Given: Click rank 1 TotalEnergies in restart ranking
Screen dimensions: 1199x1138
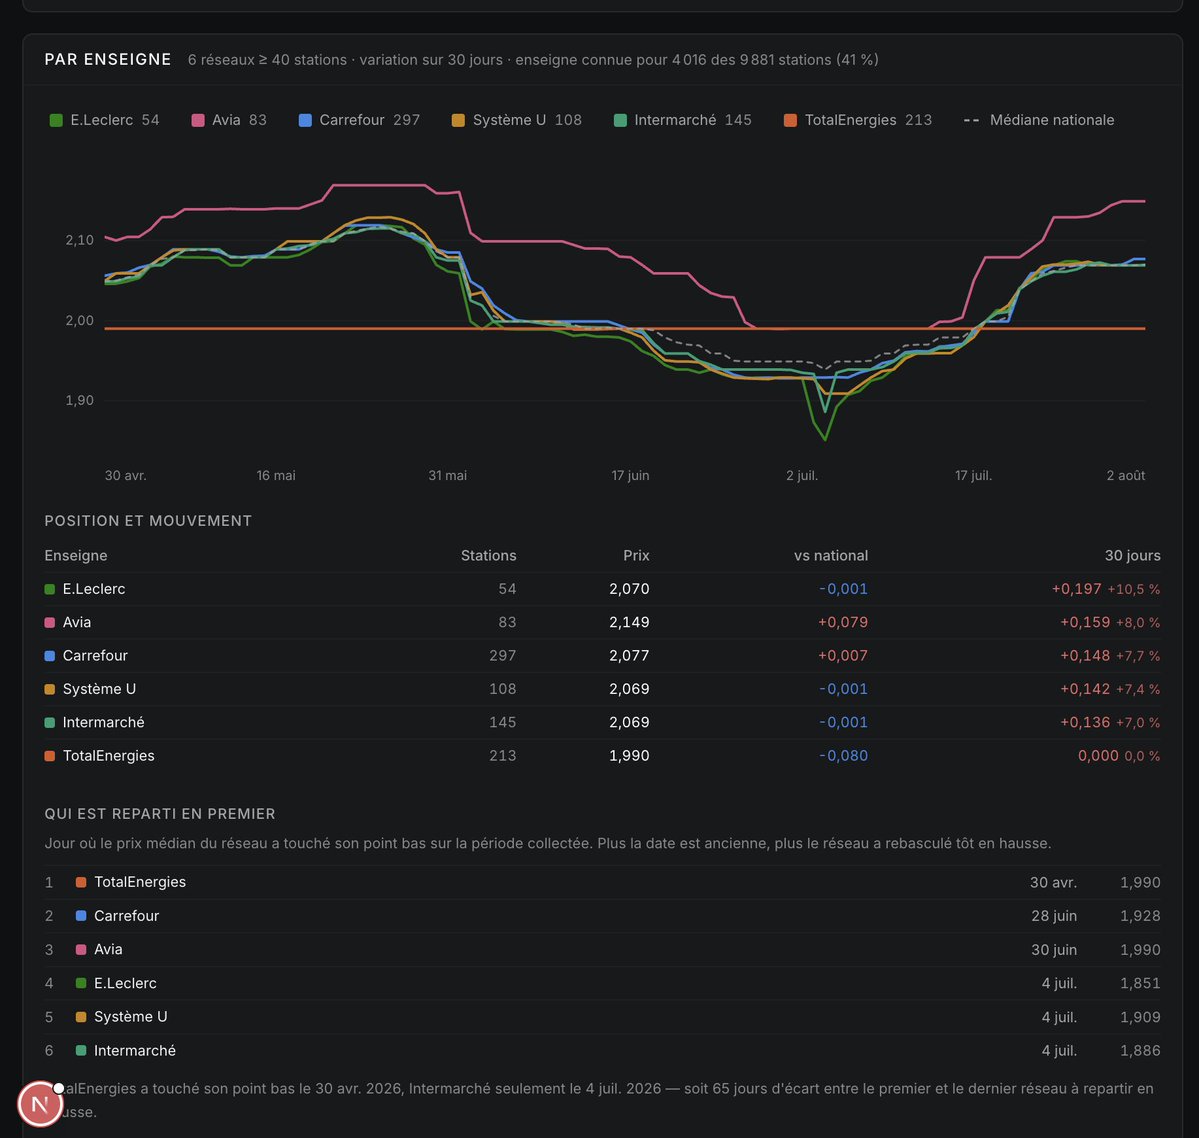Looking at the screenshot, I should (x=603, y=883).
